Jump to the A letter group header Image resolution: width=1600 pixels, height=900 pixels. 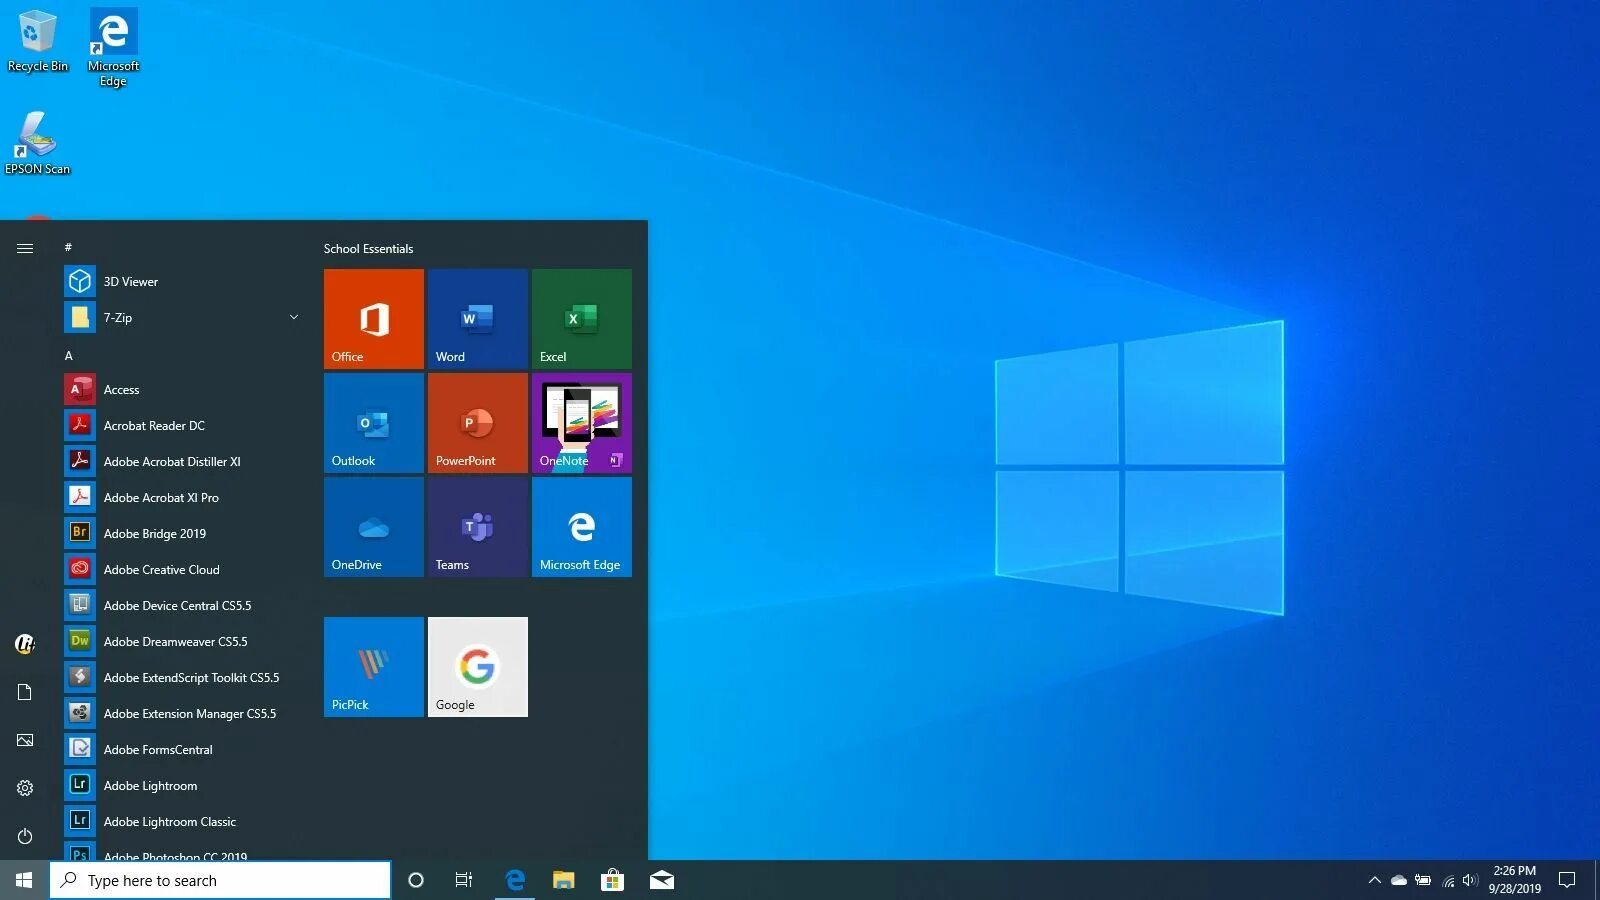(x=68, y=355)
